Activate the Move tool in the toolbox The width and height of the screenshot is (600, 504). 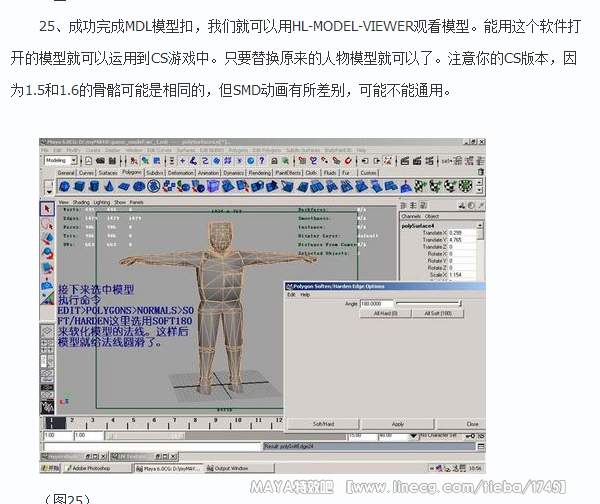[47, 239]
